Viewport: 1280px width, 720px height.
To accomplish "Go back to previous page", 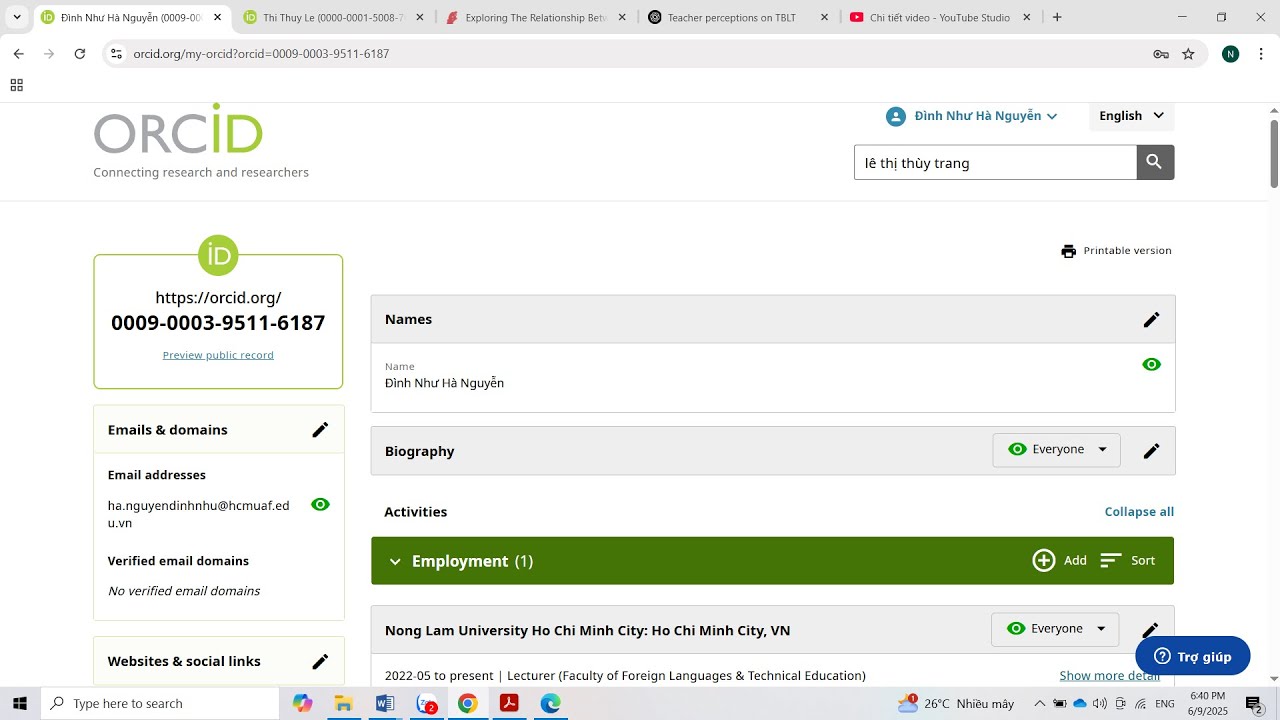I will [x=18, y=54].
